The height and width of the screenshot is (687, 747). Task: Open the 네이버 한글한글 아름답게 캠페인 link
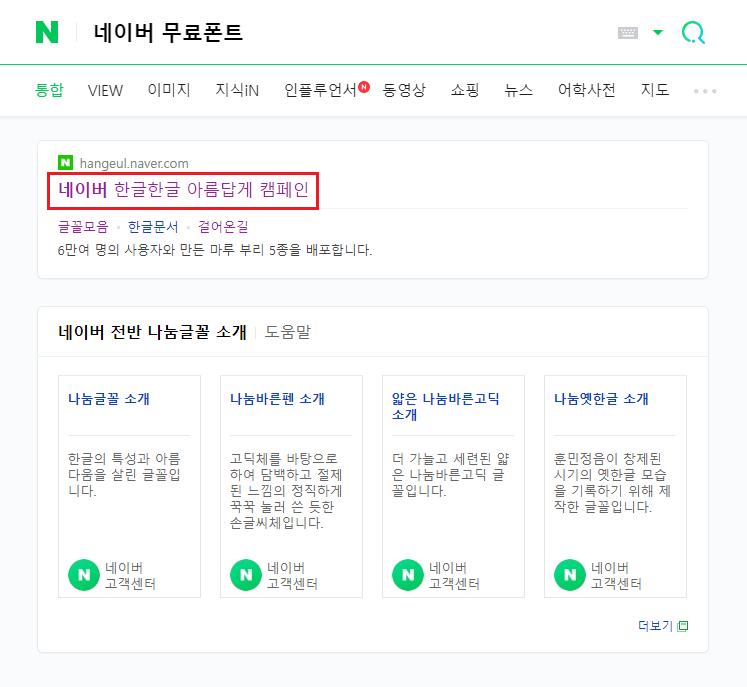coord(183,190)
